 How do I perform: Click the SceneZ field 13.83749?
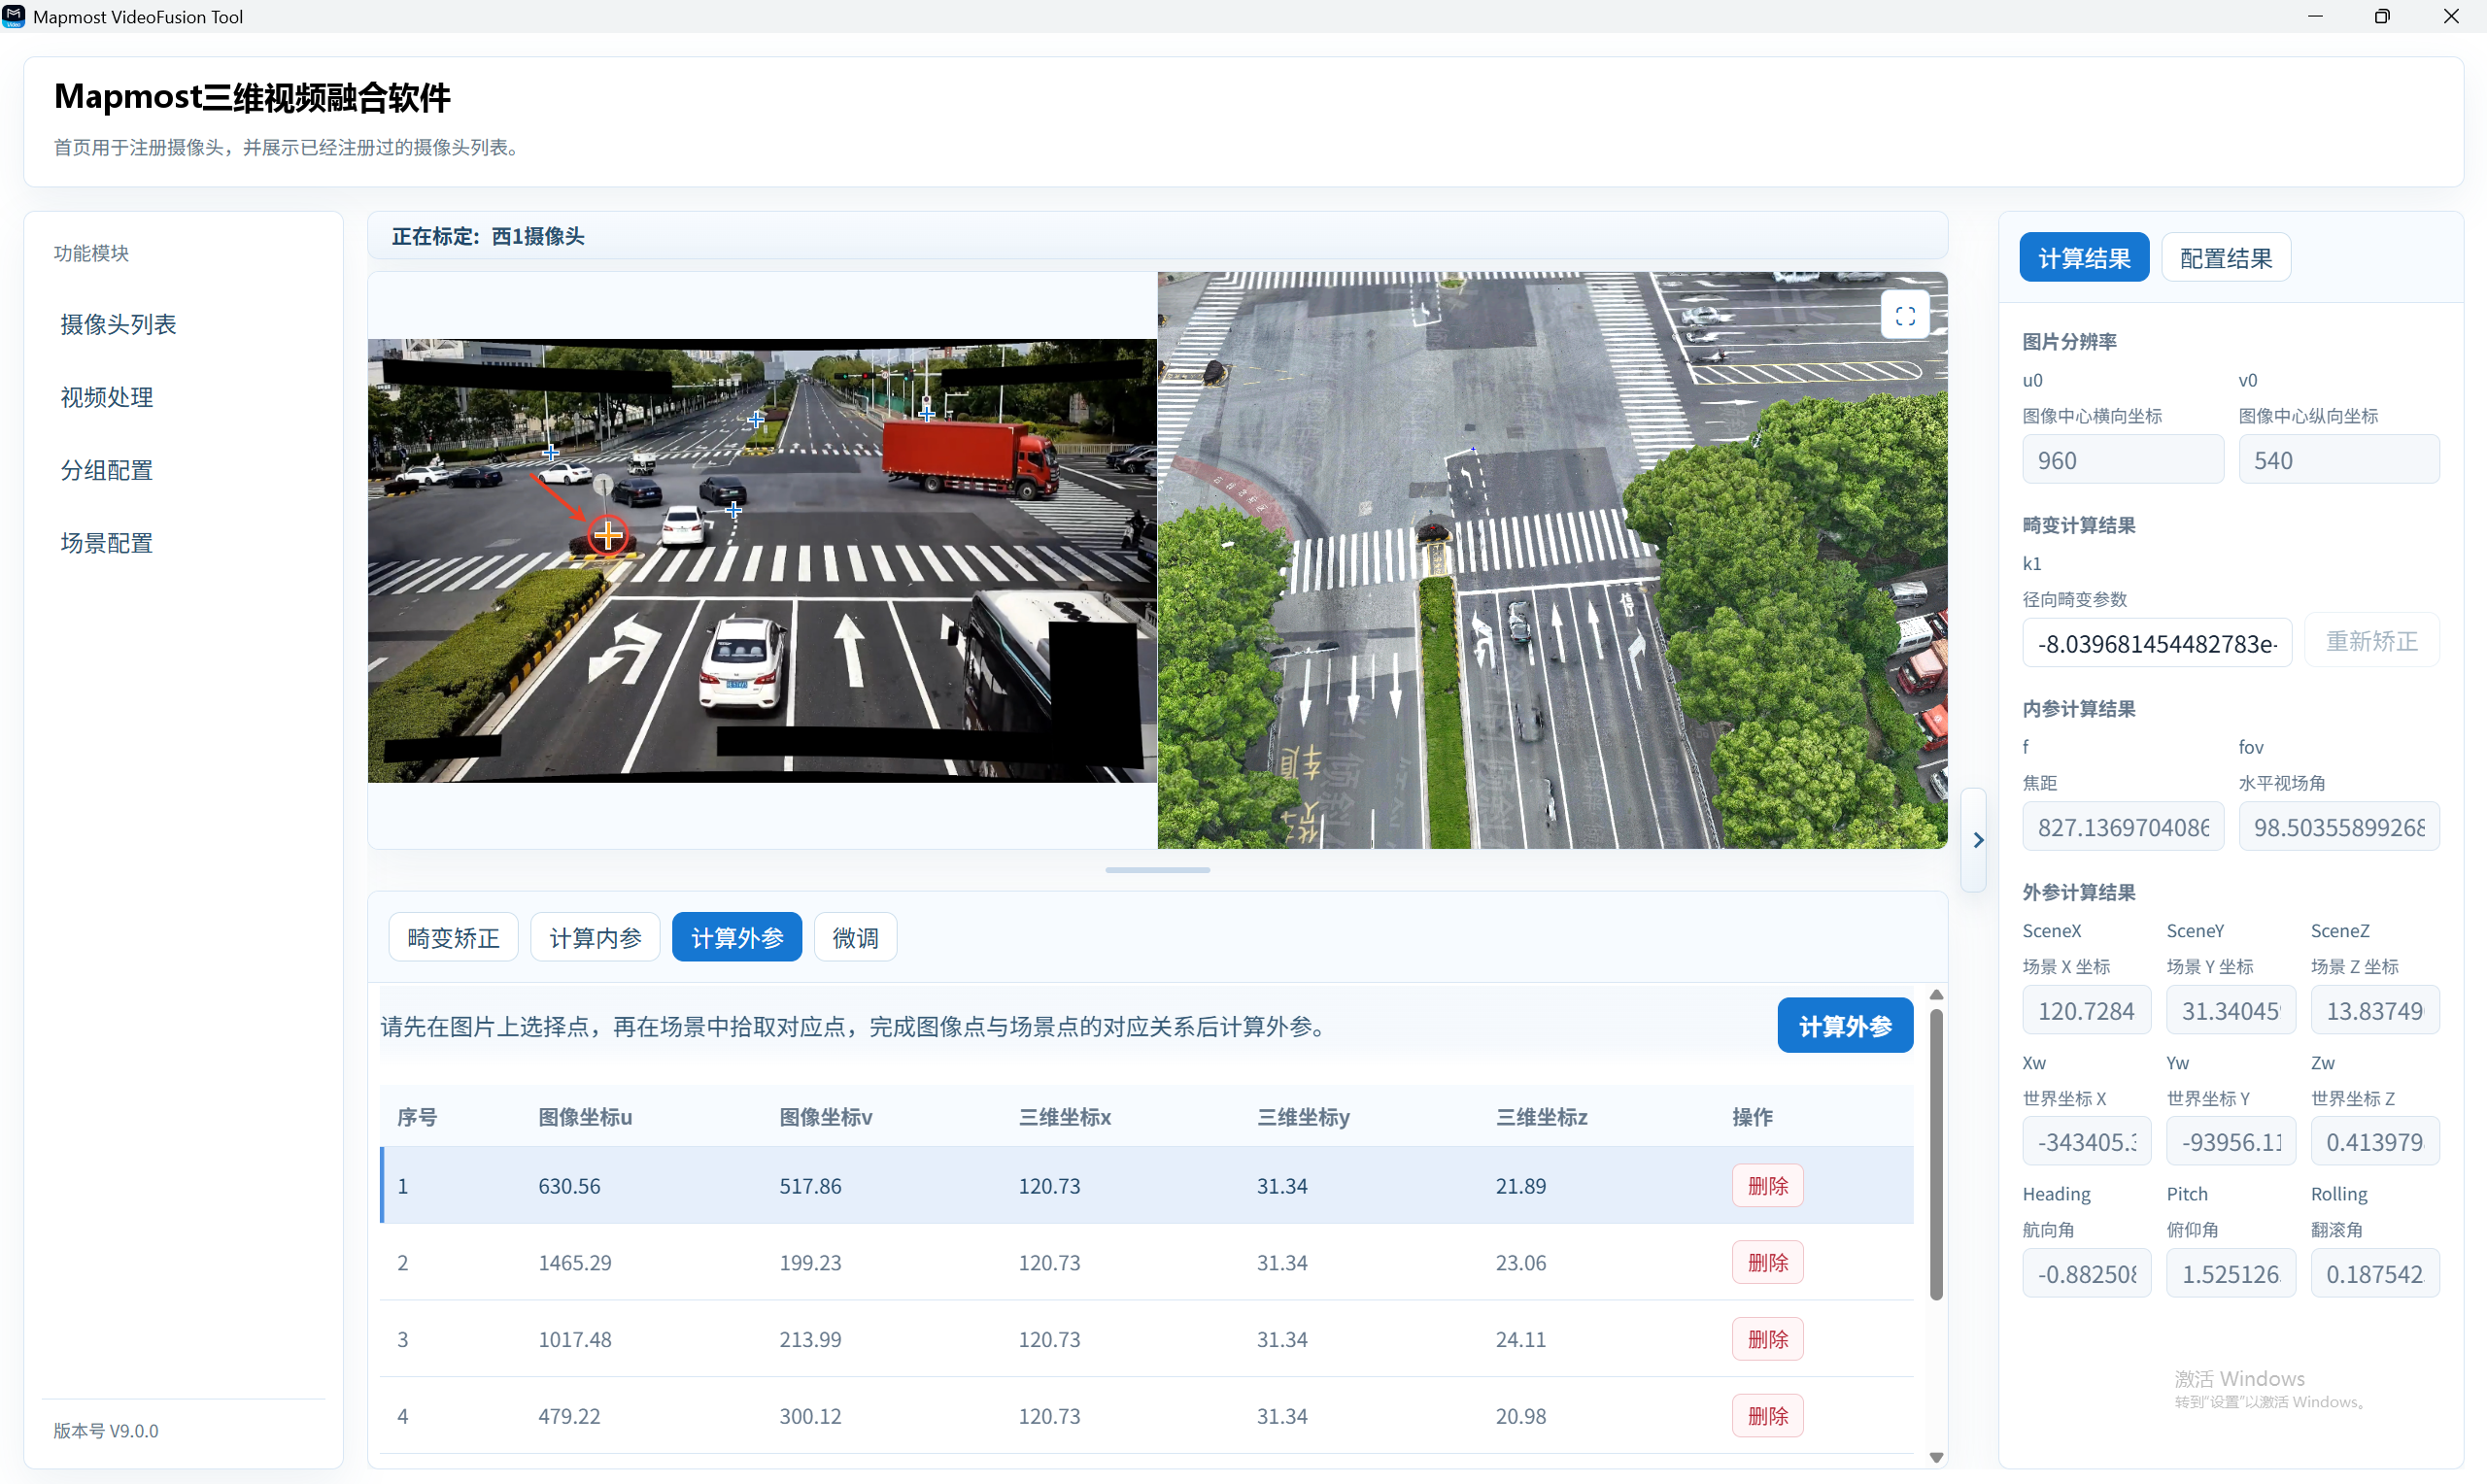click(2375, 1010)
